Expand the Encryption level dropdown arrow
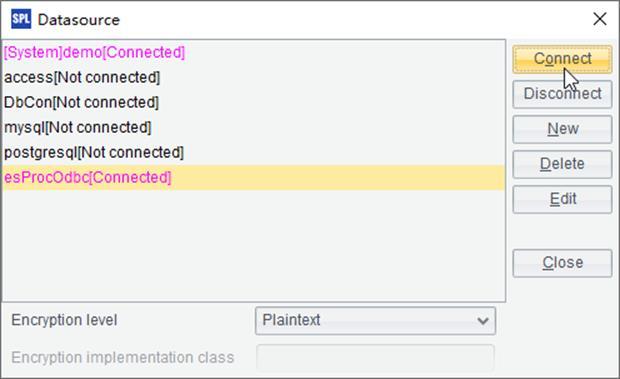The image size is (620, 379). click(482, 321)
